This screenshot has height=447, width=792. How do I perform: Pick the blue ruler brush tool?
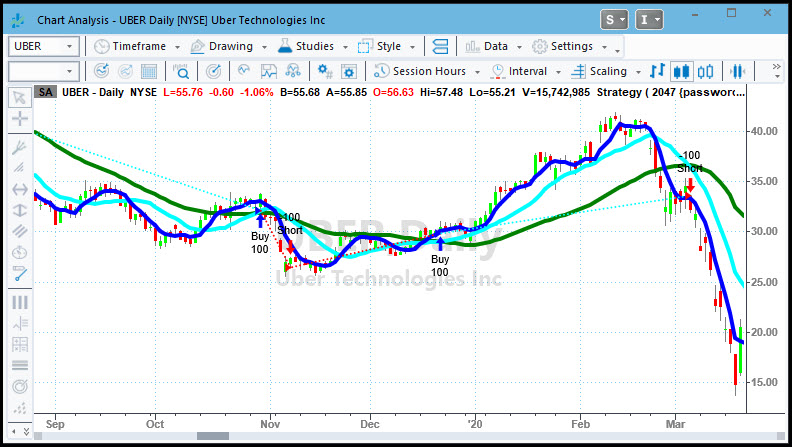pos(20,273)
